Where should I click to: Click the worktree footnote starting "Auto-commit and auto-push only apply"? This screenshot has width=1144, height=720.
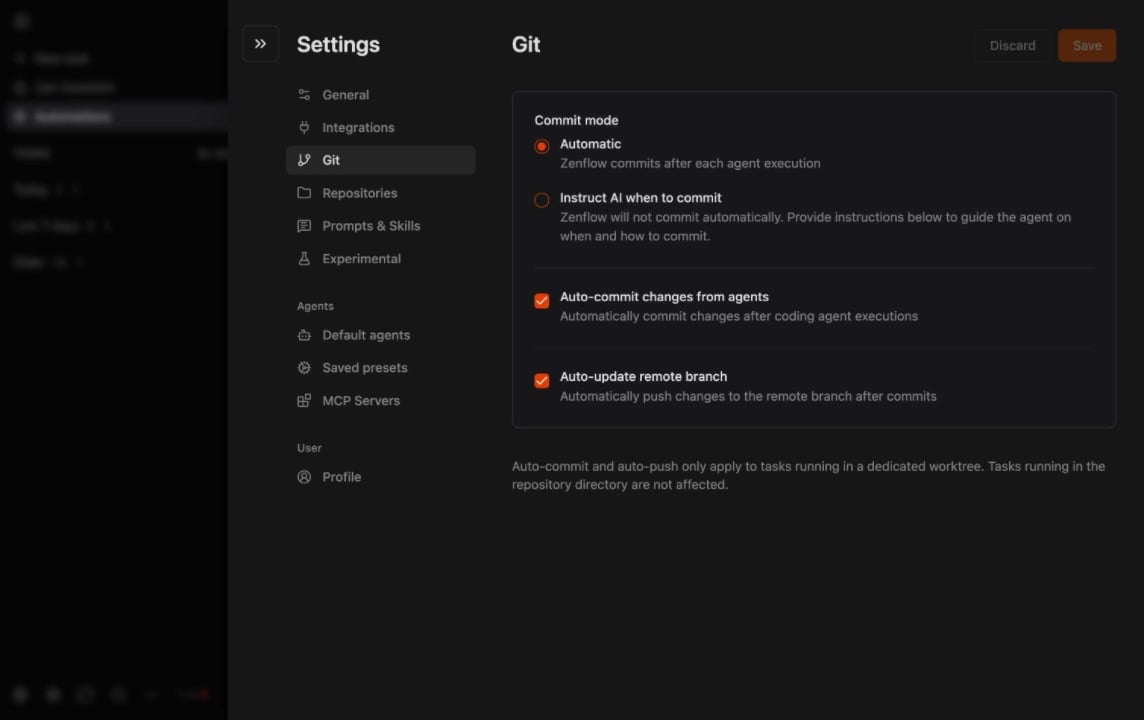pos(808,475)
